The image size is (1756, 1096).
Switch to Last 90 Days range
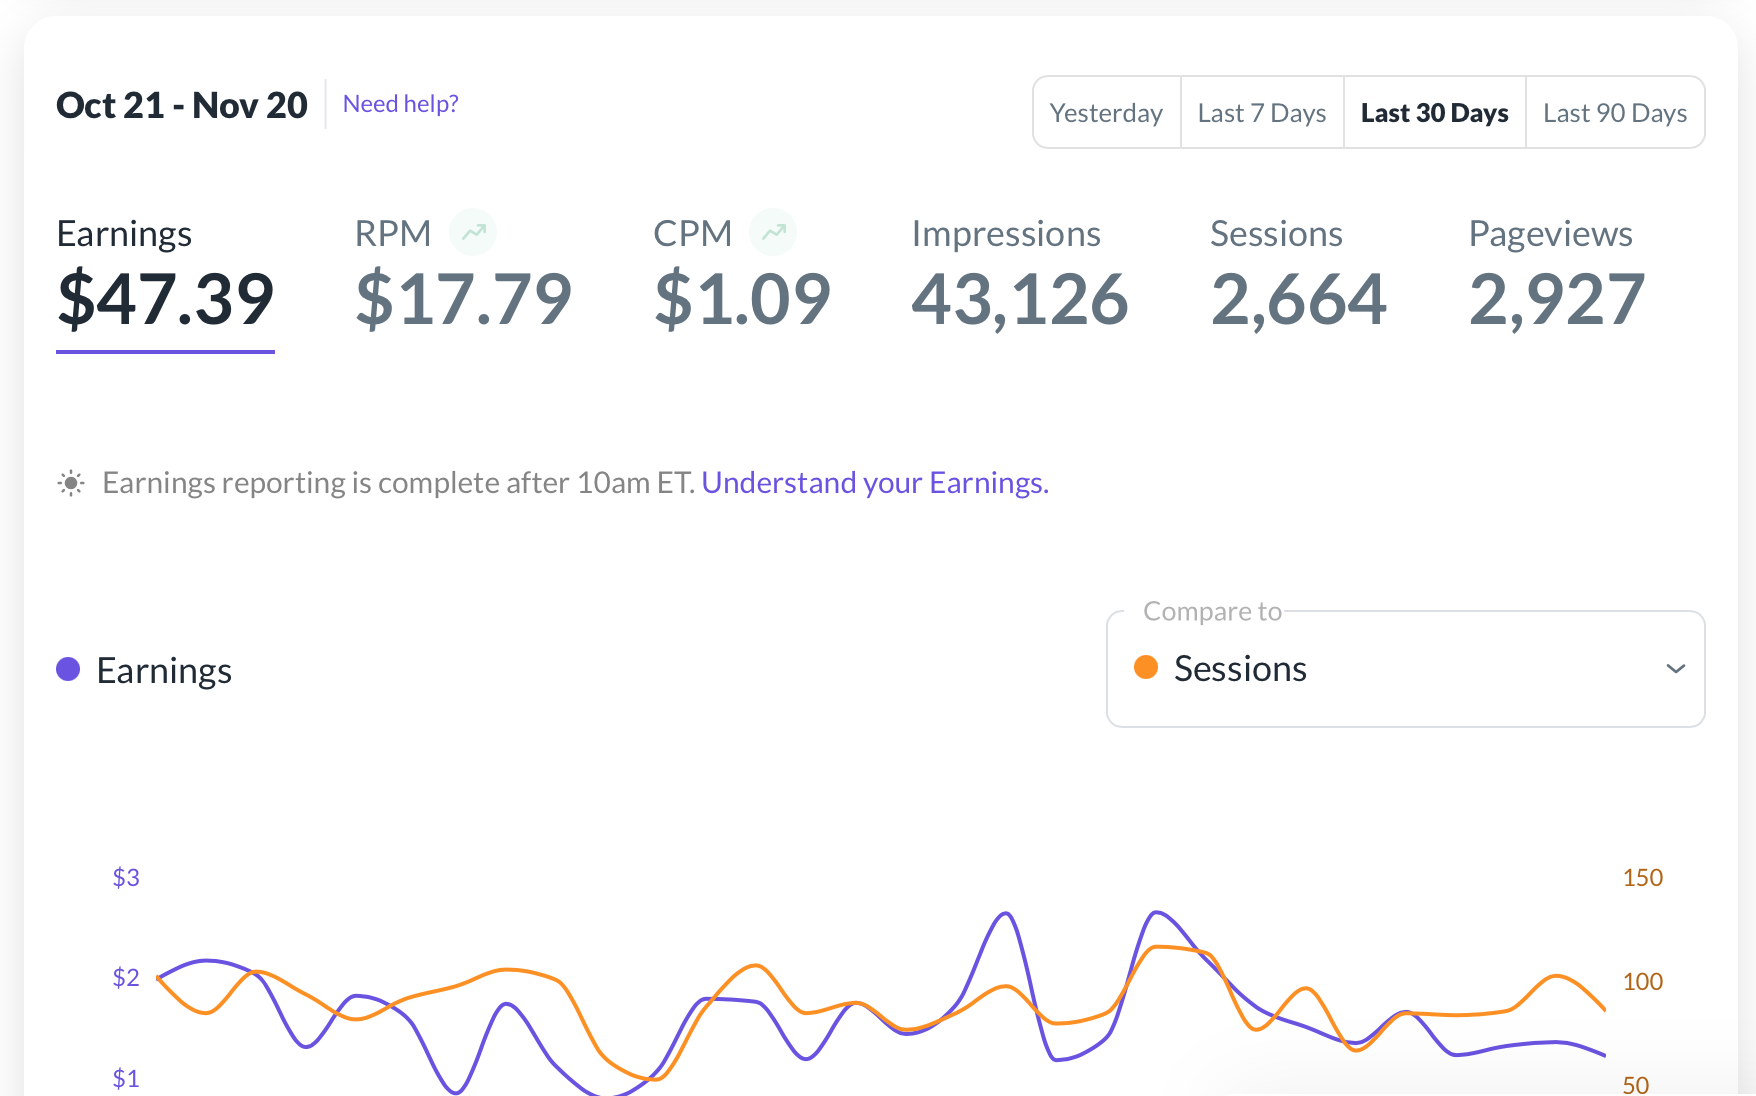tap(1615, 113)
